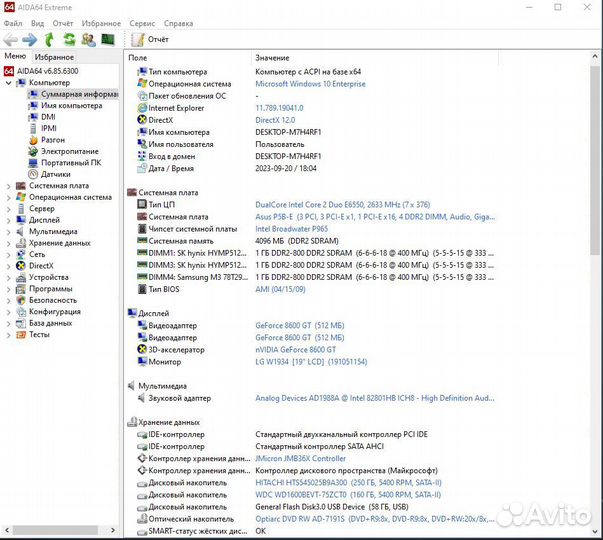
Task: Click the tree panel horizontal scrollbar thumb
Action: tap(55, 530)
